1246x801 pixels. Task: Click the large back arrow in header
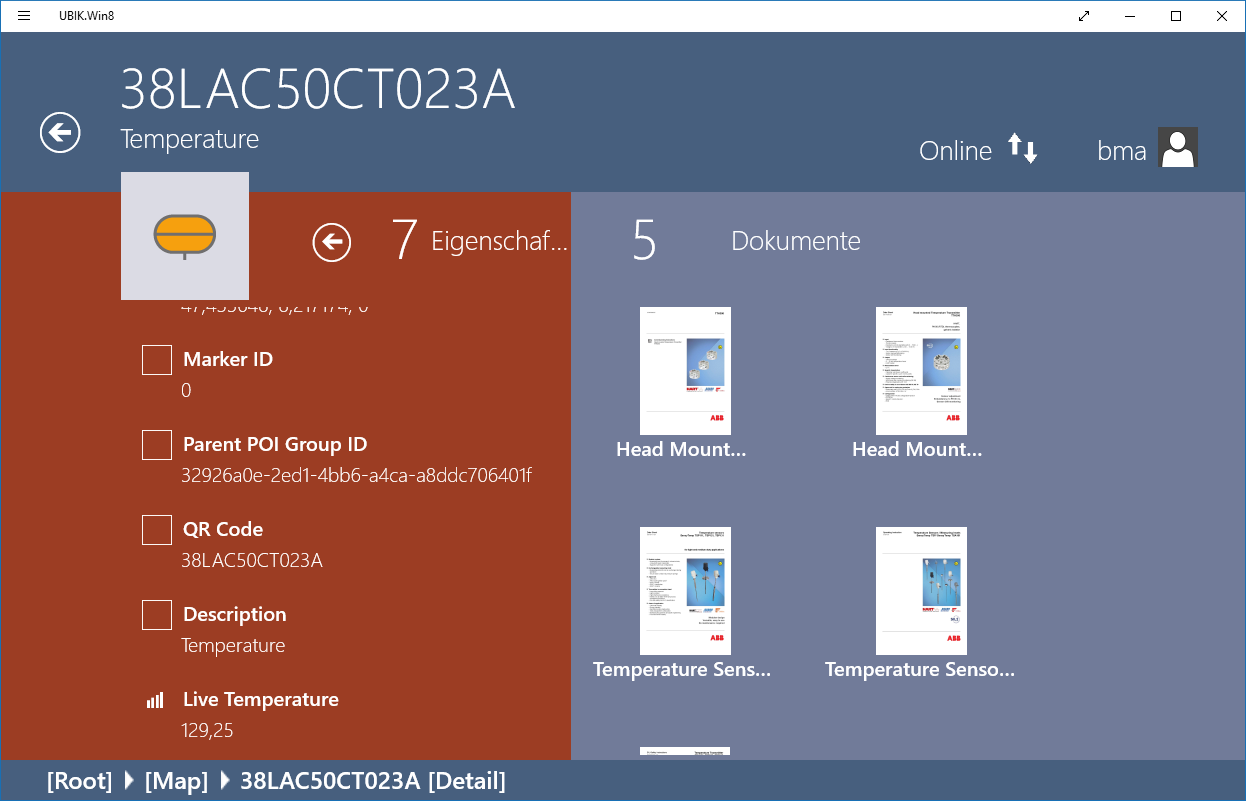point(60,133)
